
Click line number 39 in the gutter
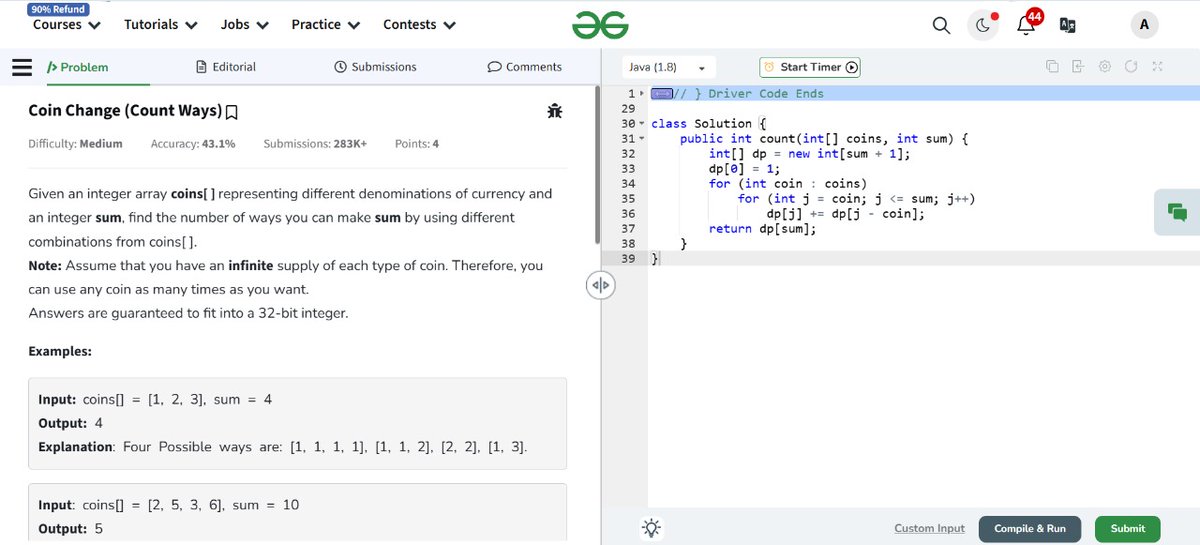[628, 259]
